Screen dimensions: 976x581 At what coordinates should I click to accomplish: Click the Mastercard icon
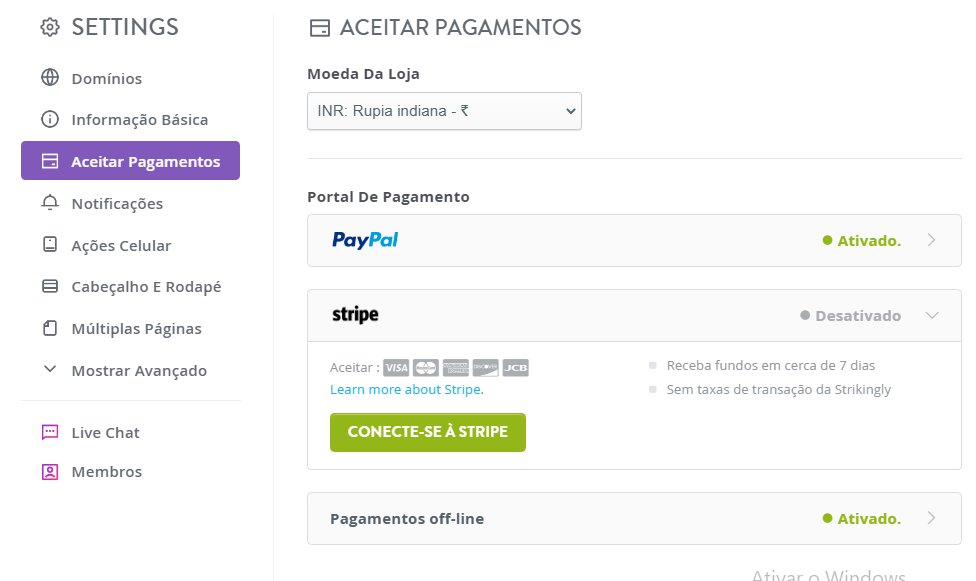coord(426,368)
